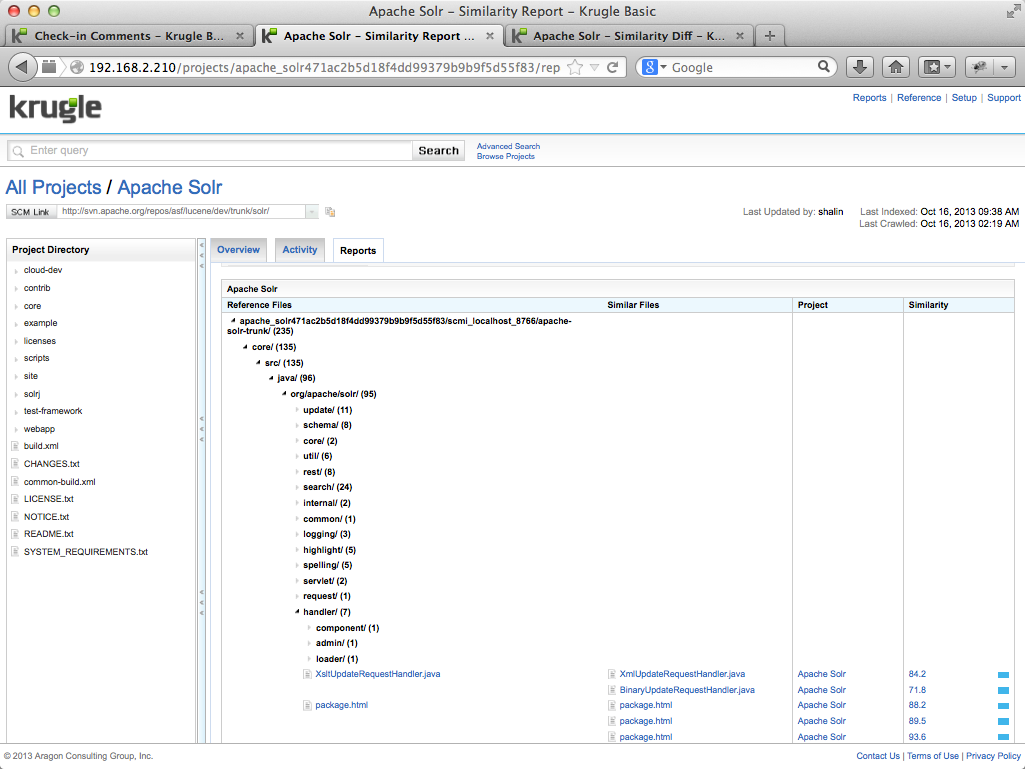Open Terms of Use footer link

tap(933, 756)
